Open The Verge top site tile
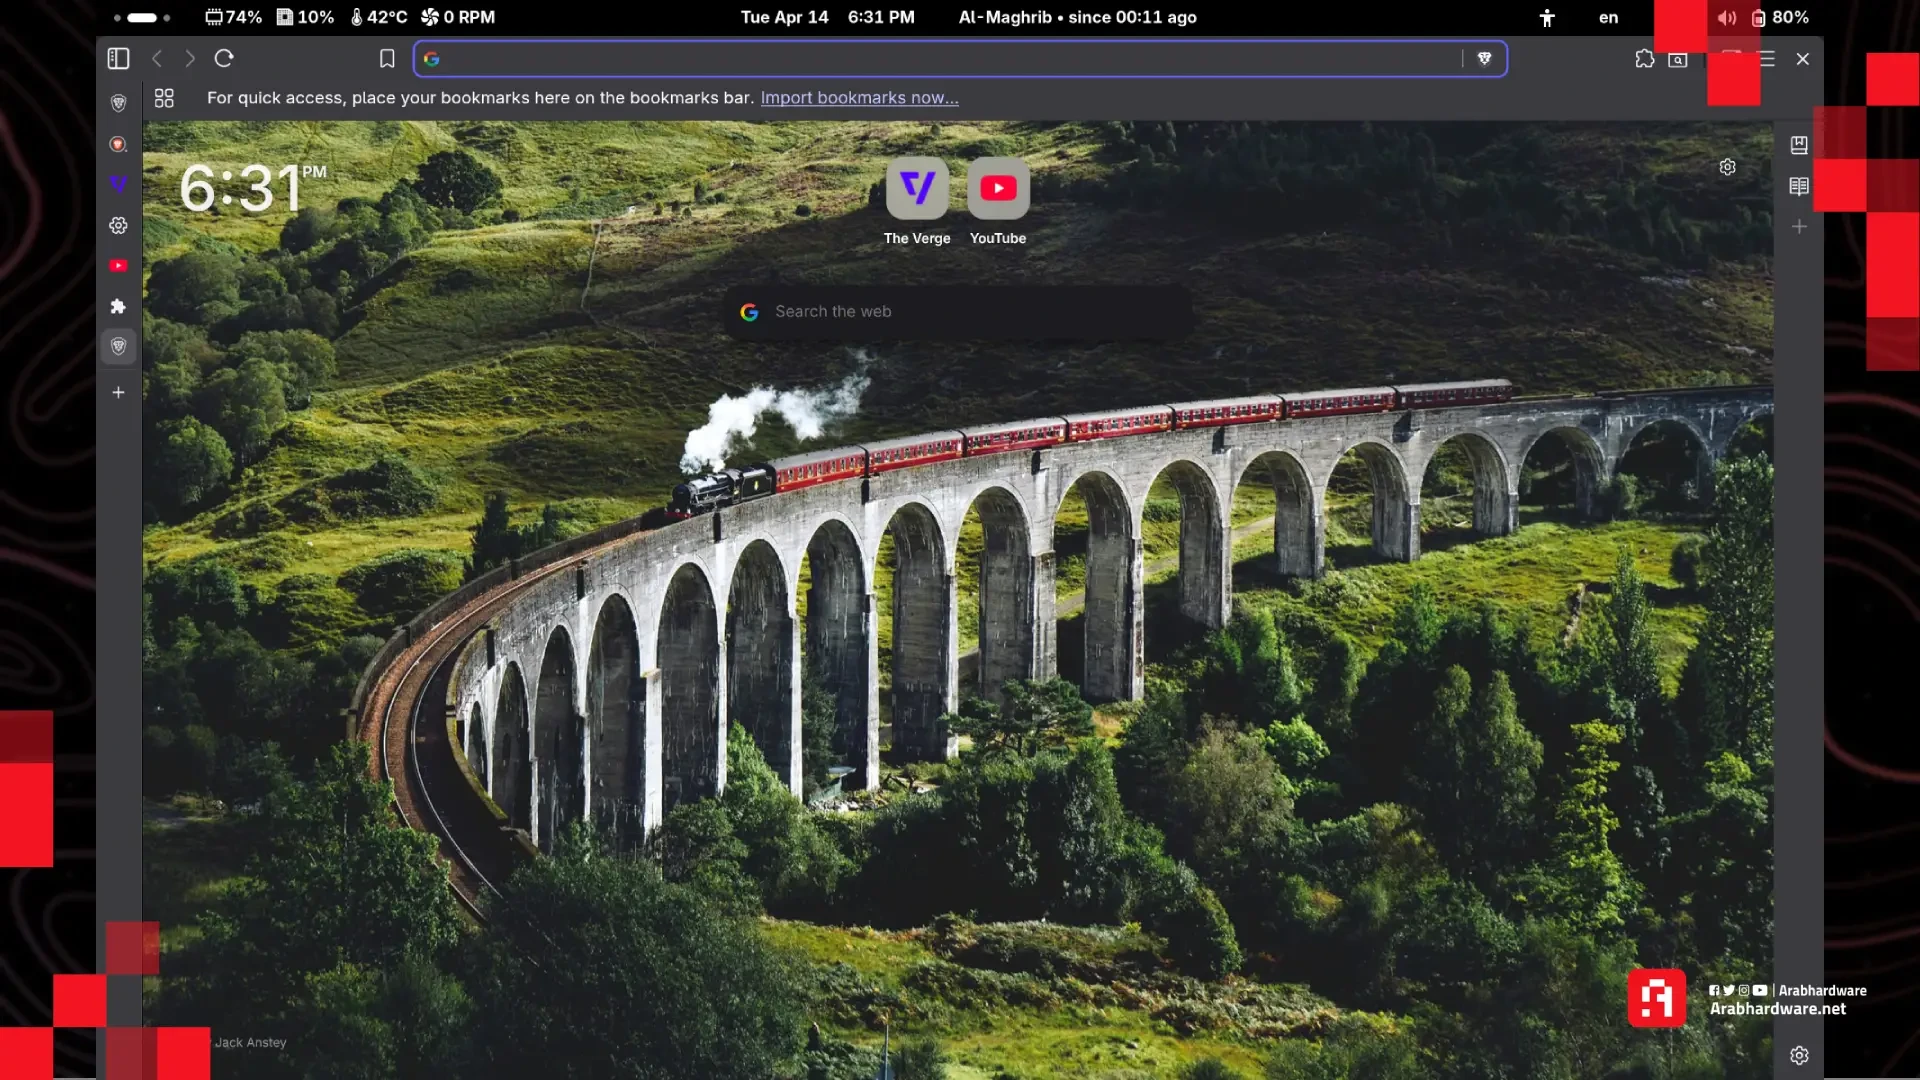 (x=917, y=189)
